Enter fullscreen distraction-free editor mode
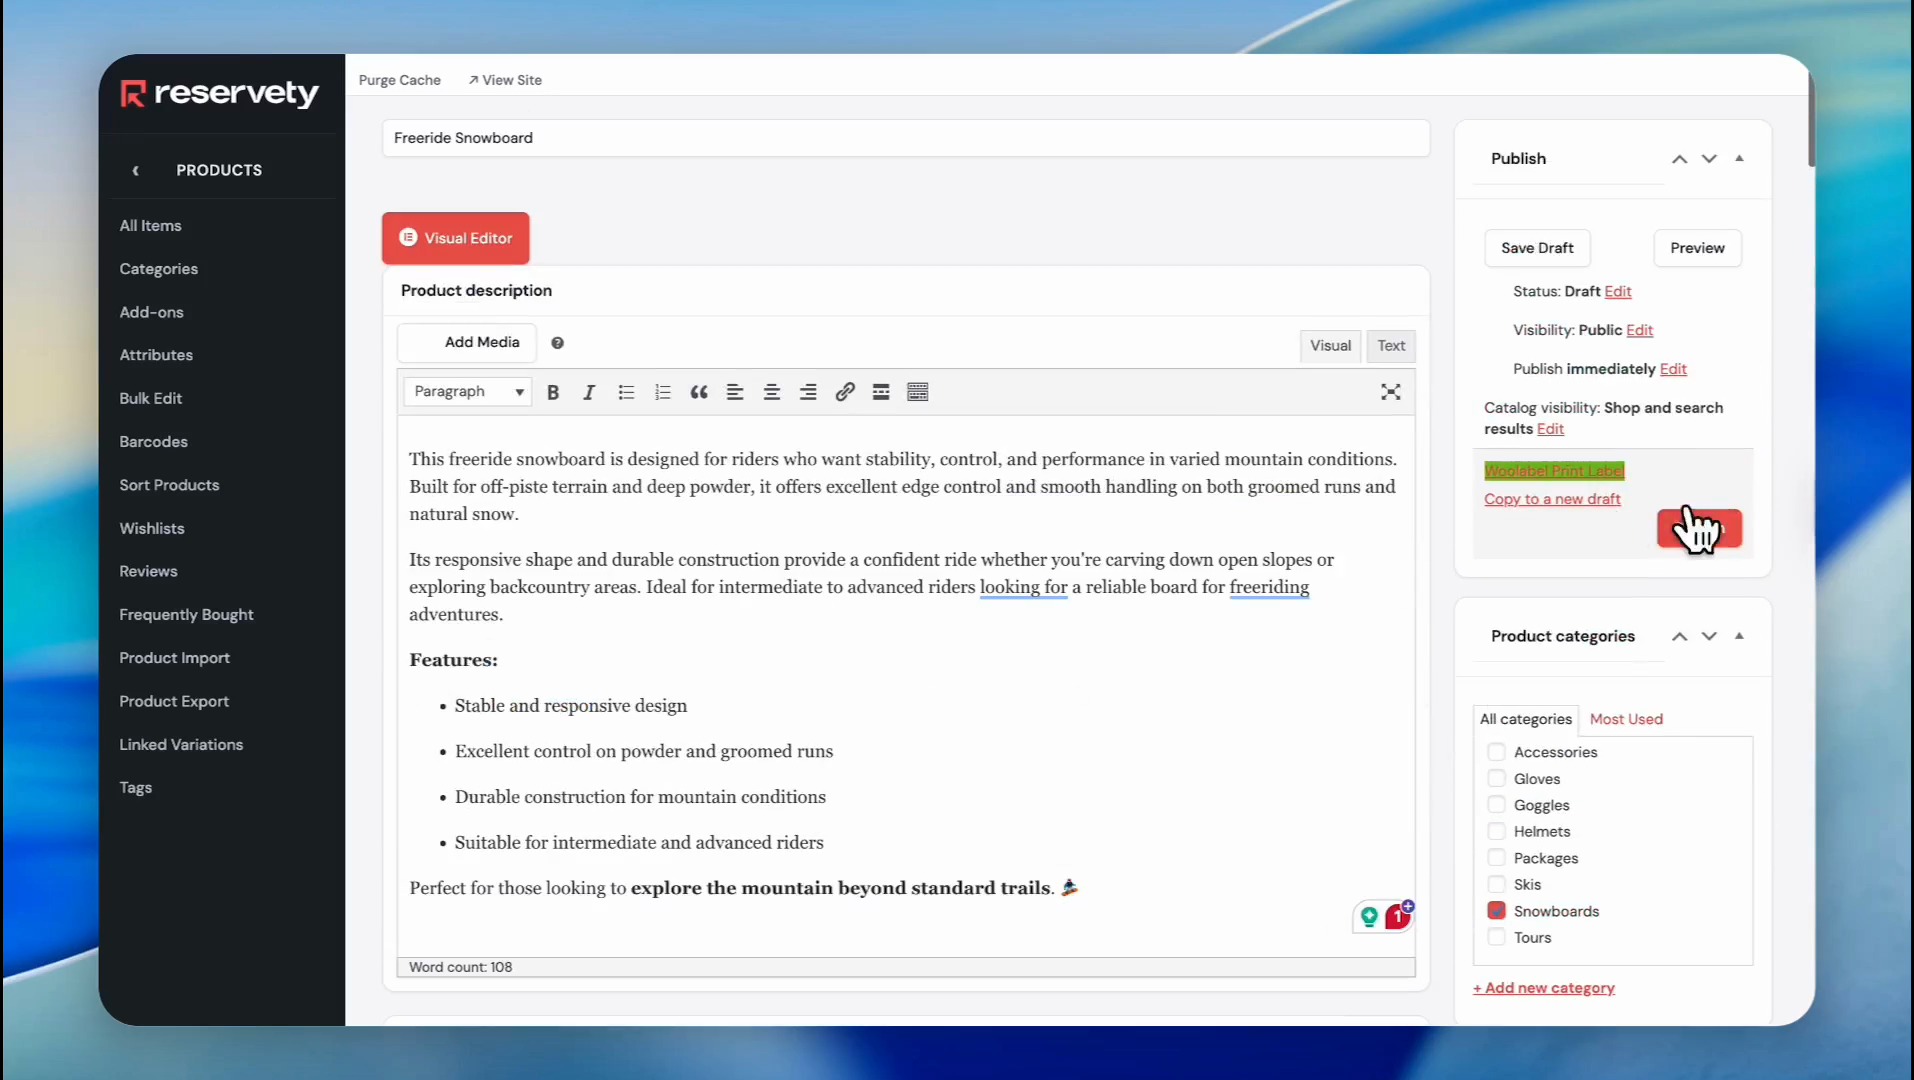 (1390, 392)
